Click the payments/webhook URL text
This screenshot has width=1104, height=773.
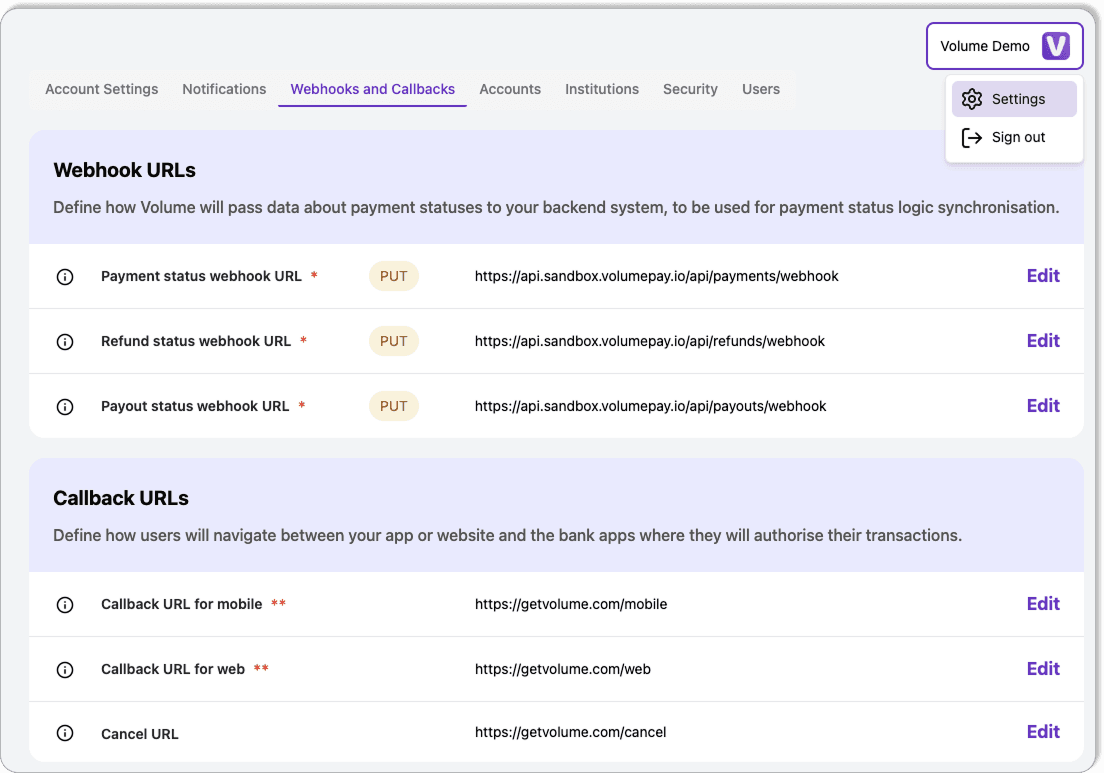656,276
